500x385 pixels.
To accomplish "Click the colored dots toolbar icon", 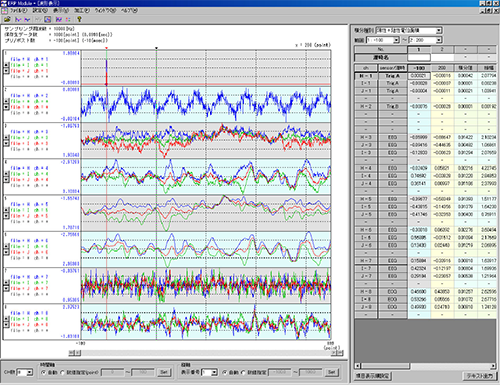I will (68, 19).
